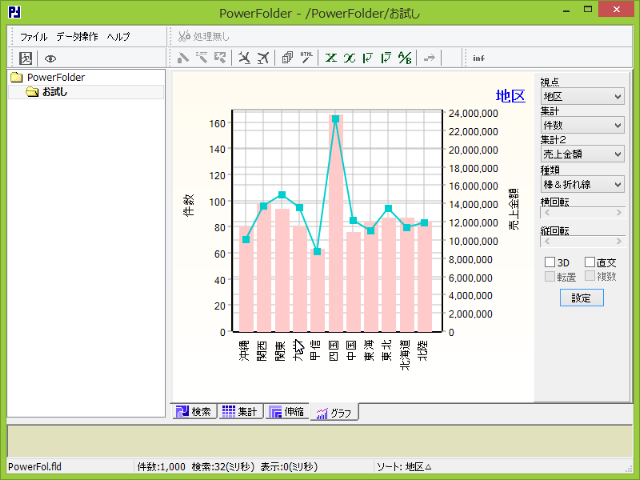640x480 pixels.
Task: Click the second green Excel X icon
Action: (349, 58)
